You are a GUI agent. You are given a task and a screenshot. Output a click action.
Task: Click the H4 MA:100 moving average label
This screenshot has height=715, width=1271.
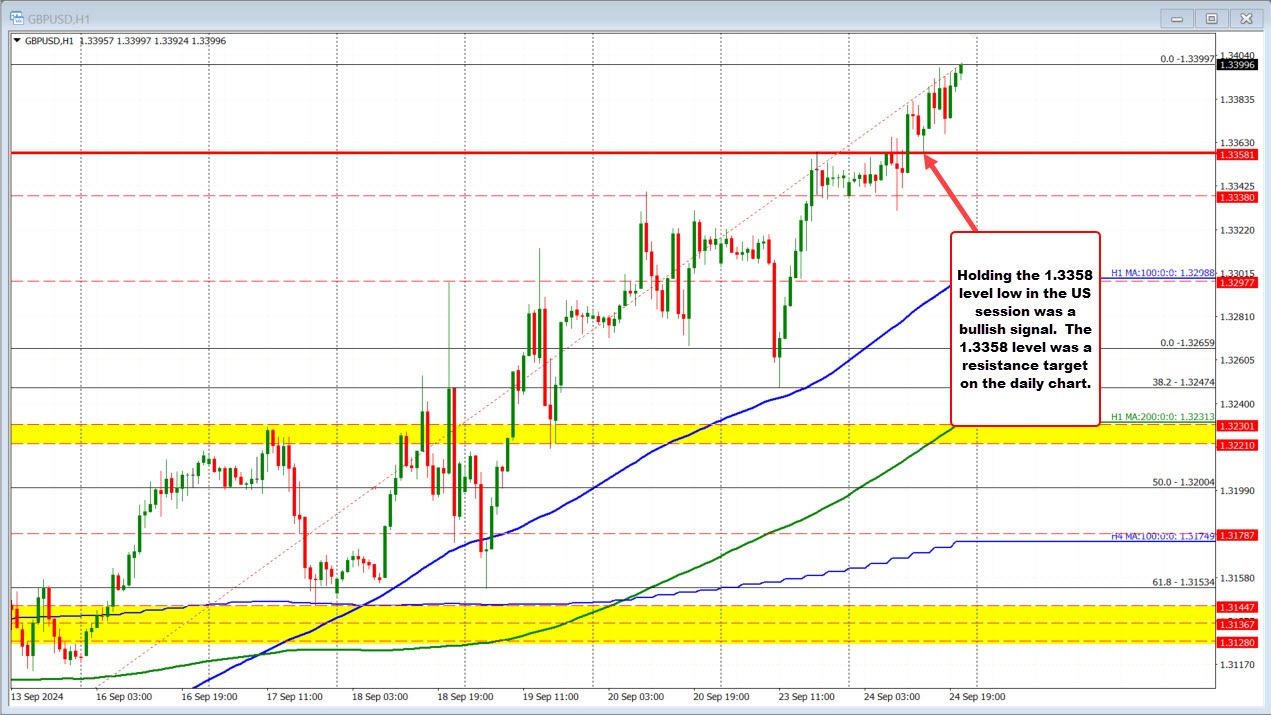[x=1163, y=537]
